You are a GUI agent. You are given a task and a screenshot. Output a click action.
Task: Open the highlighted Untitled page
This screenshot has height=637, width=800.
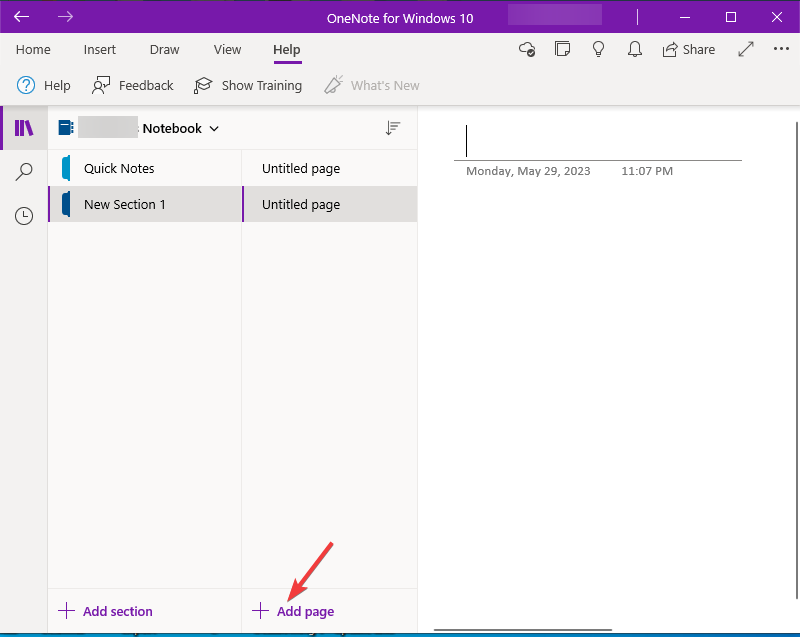pyautogui.click(x=330, y=204)
